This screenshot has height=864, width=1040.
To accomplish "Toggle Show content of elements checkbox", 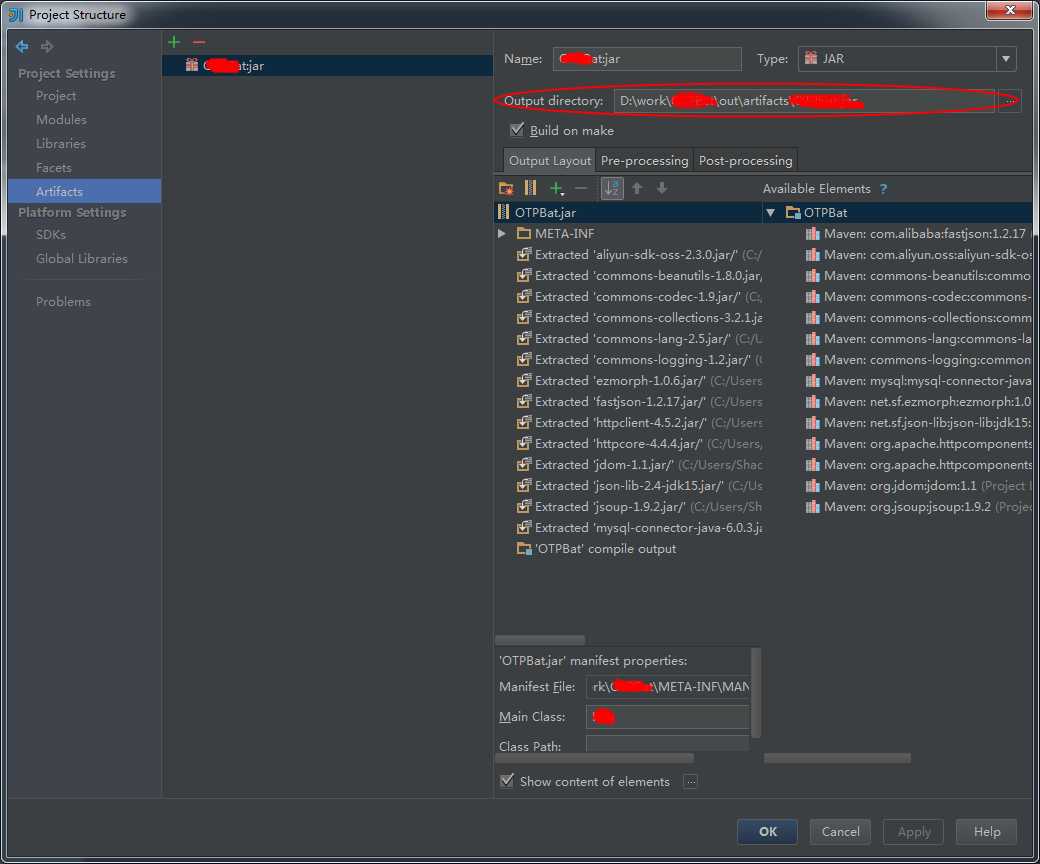I will coord(507,780).
